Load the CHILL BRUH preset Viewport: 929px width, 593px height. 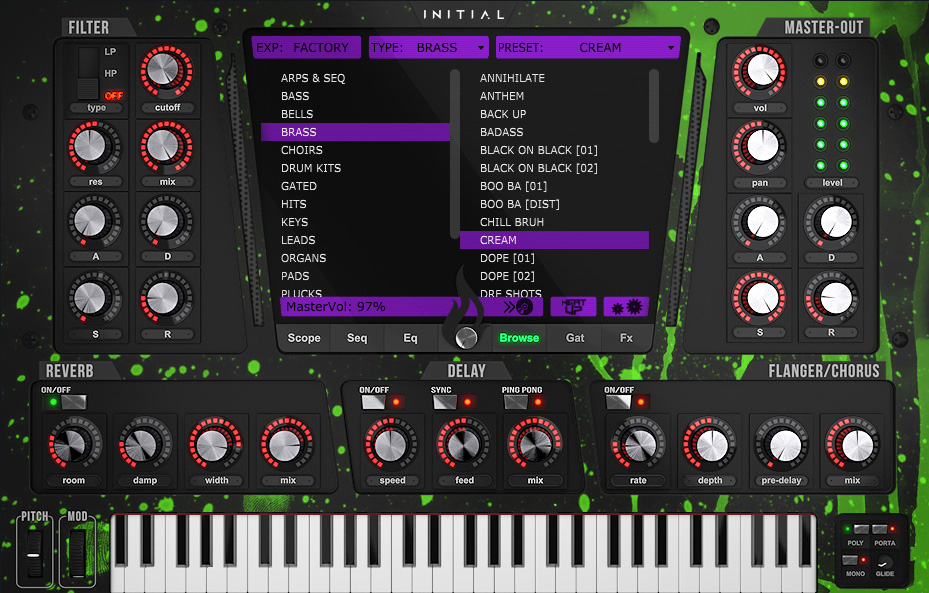512,222
